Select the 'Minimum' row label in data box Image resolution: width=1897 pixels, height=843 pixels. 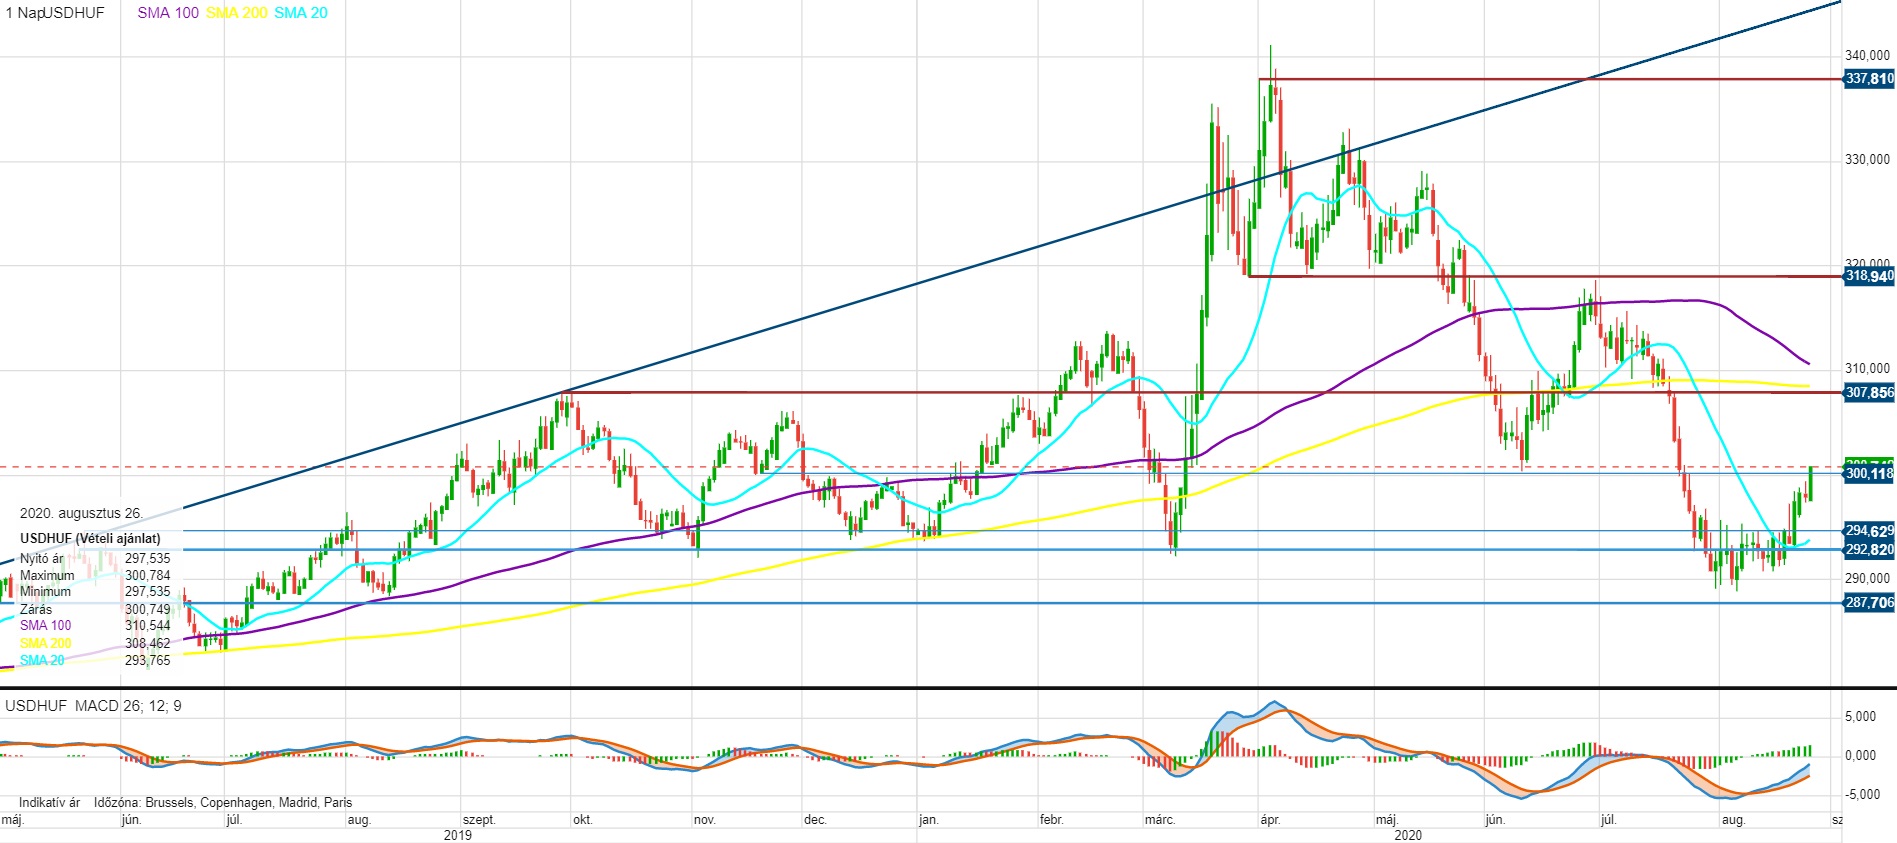(45, 592)
